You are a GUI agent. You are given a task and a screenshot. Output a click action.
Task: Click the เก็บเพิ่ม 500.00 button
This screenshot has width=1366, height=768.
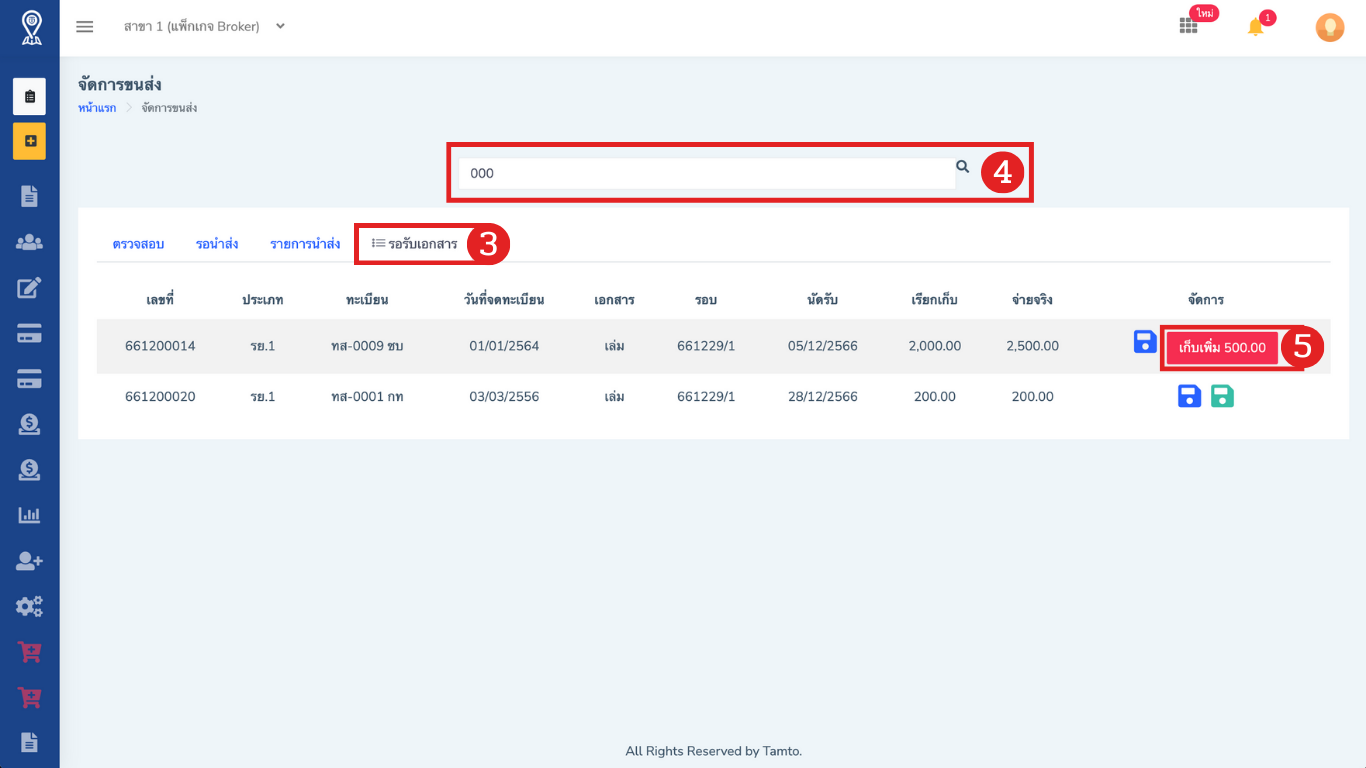(x=1222, y=347)
